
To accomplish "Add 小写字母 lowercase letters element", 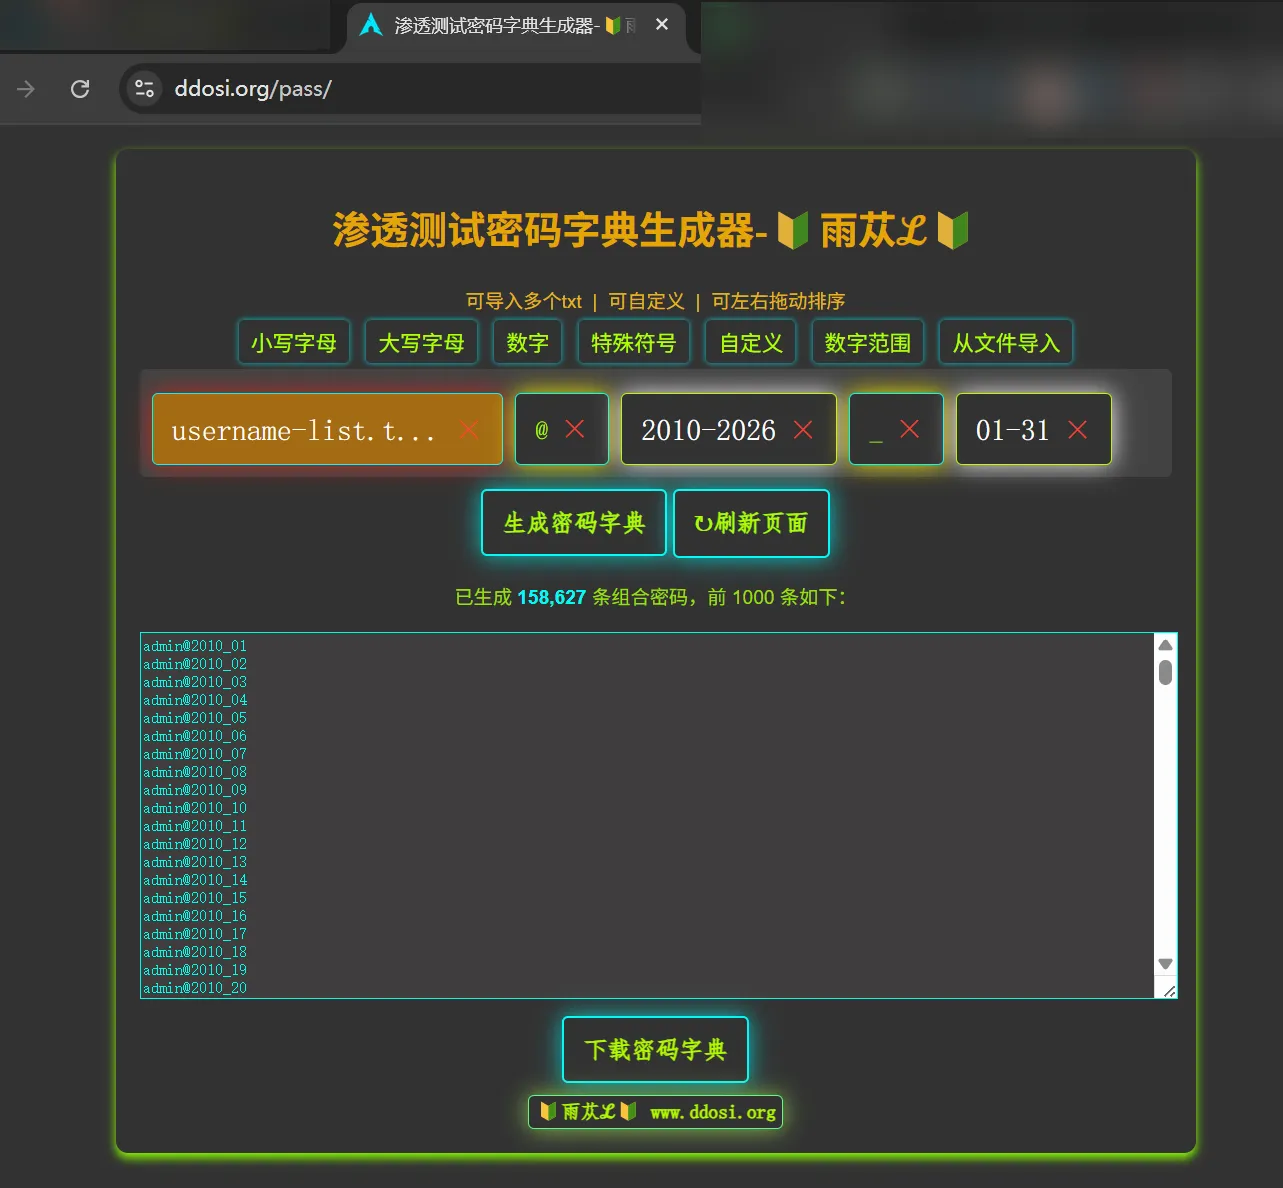I will pyautogui.click(x=294, y=343).
